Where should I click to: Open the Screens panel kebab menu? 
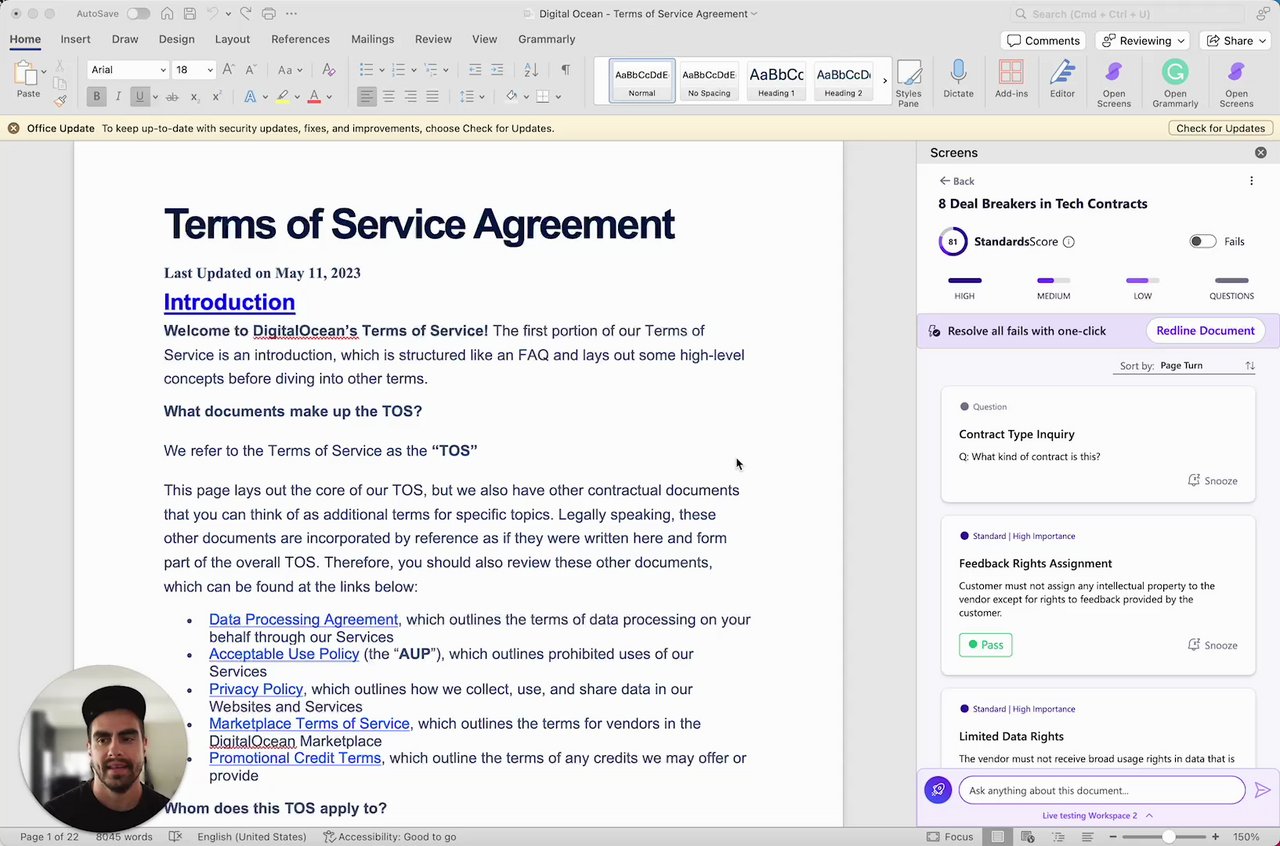coord(1251,181)
